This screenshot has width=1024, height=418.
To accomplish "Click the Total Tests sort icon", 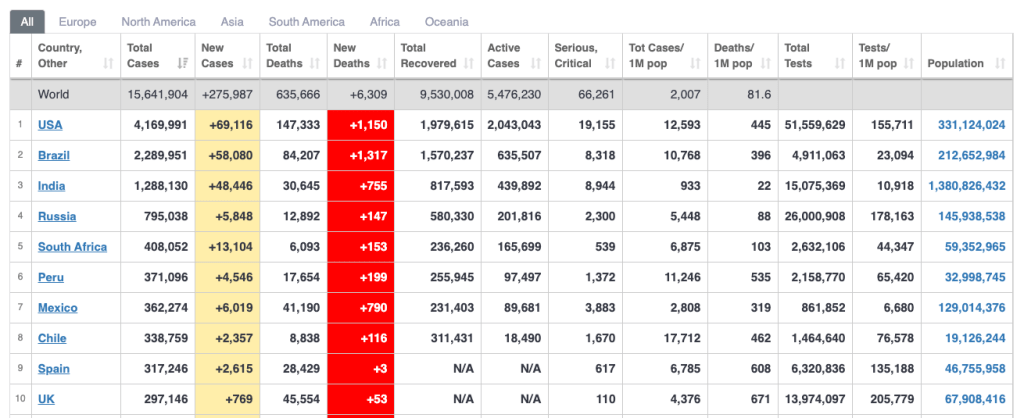I will [837, 64].
